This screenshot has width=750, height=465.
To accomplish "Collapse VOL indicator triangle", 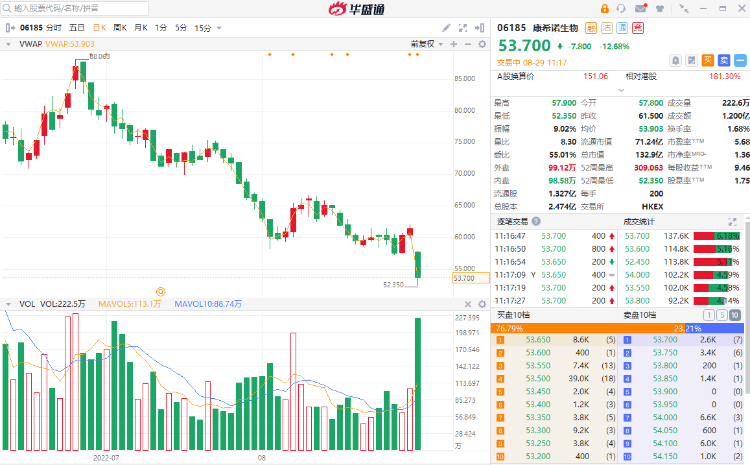I will coord(9,304).
